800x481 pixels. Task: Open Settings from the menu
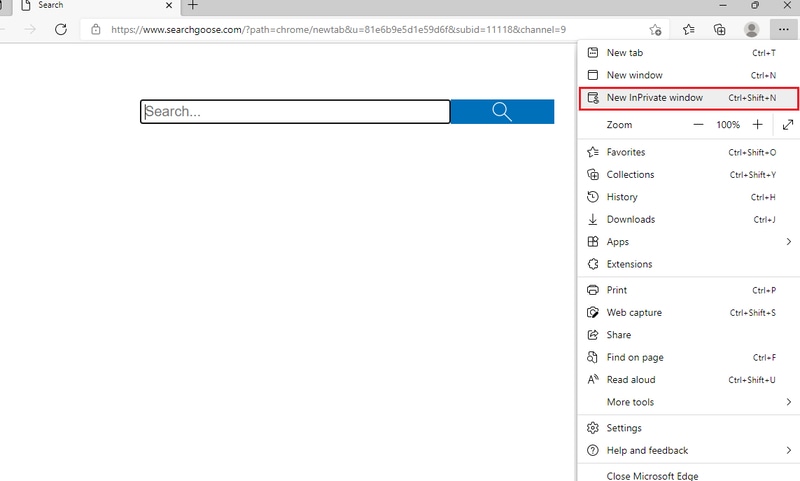pyautogui.click(x=688, y=428)
